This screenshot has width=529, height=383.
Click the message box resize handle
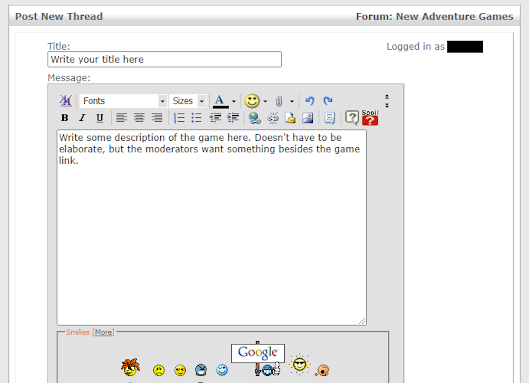(362, 321)
